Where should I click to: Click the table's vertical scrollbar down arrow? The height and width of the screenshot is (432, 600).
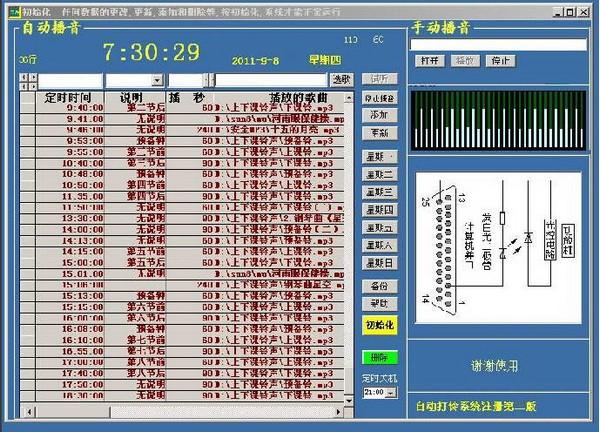click(349, 401)
